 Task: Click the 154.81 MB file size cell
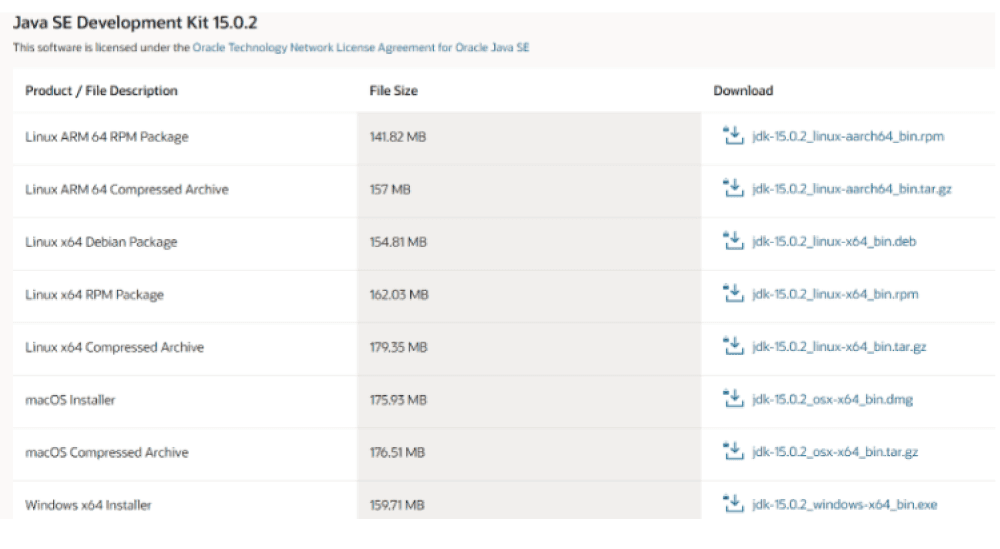(529, 242)
